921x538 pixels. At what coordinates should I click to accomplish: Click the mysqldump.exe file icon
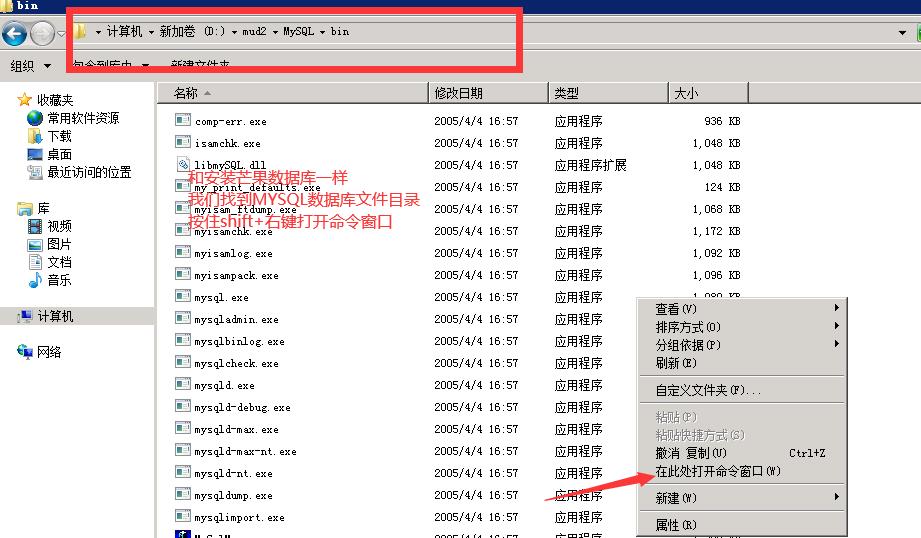click(x=182, y=494)
